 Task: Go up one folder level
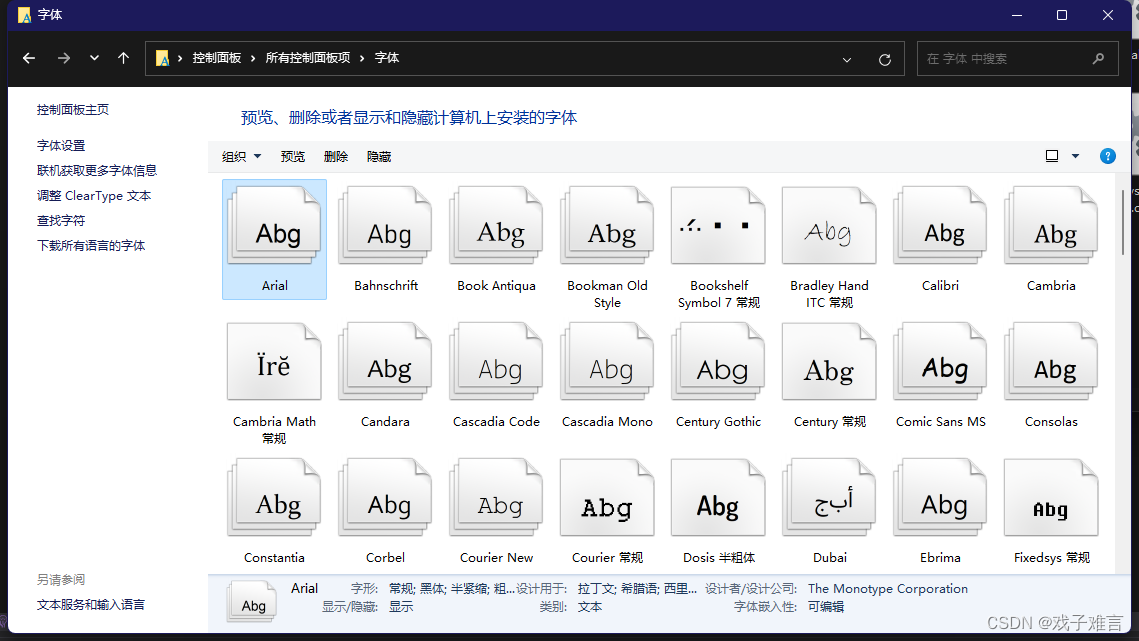click(123, 58)
